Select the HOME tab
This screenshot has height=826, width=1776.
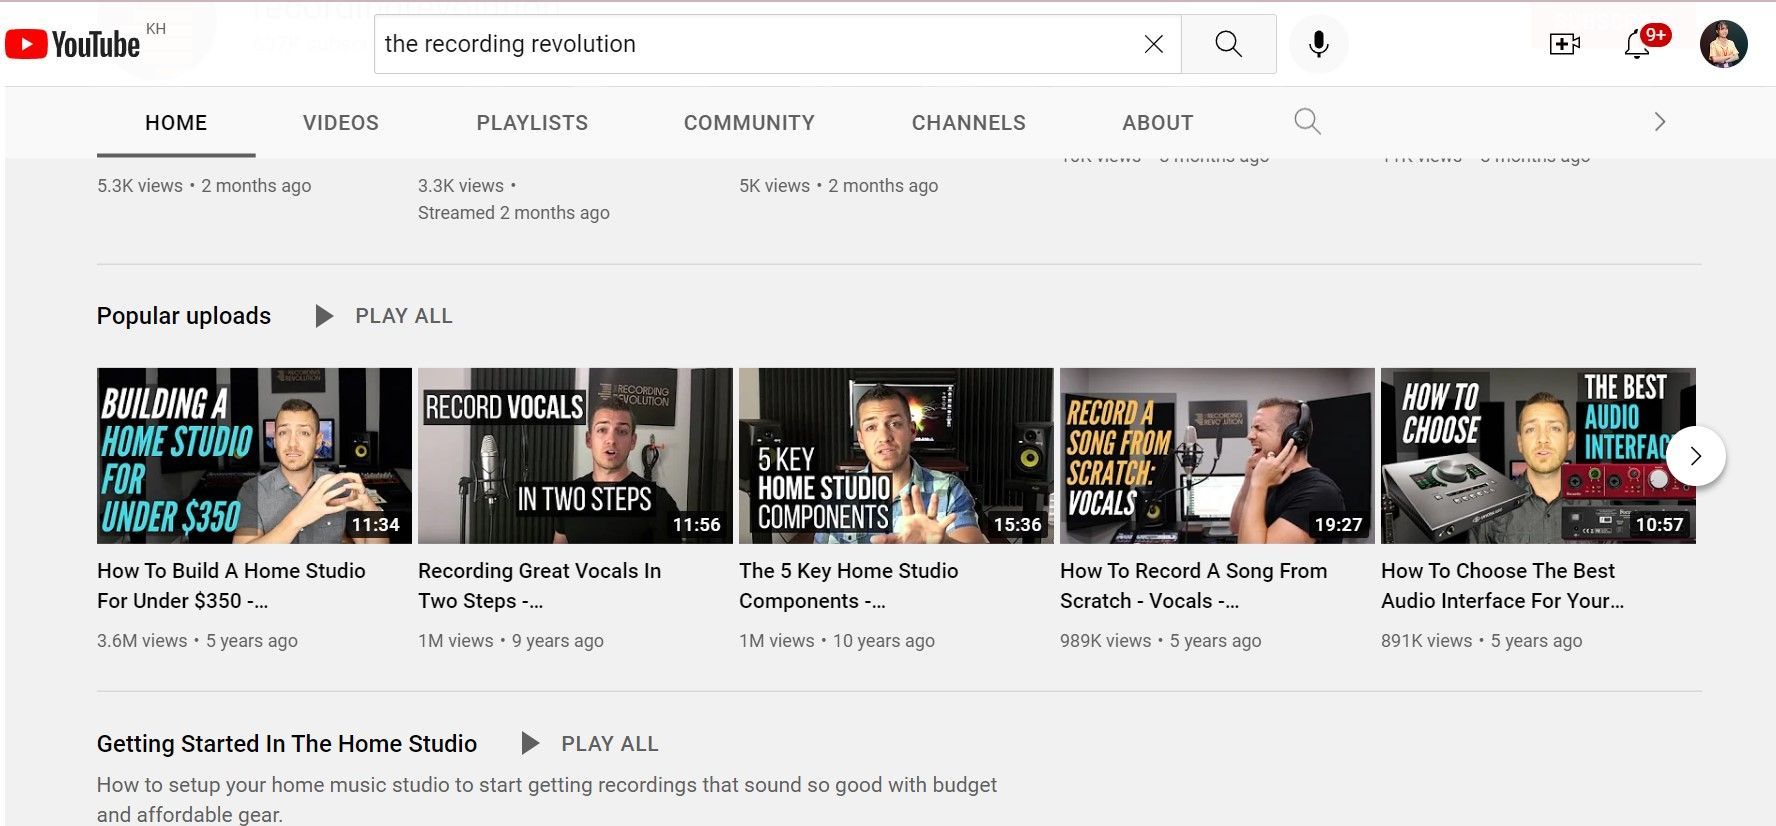click(176, 123)
